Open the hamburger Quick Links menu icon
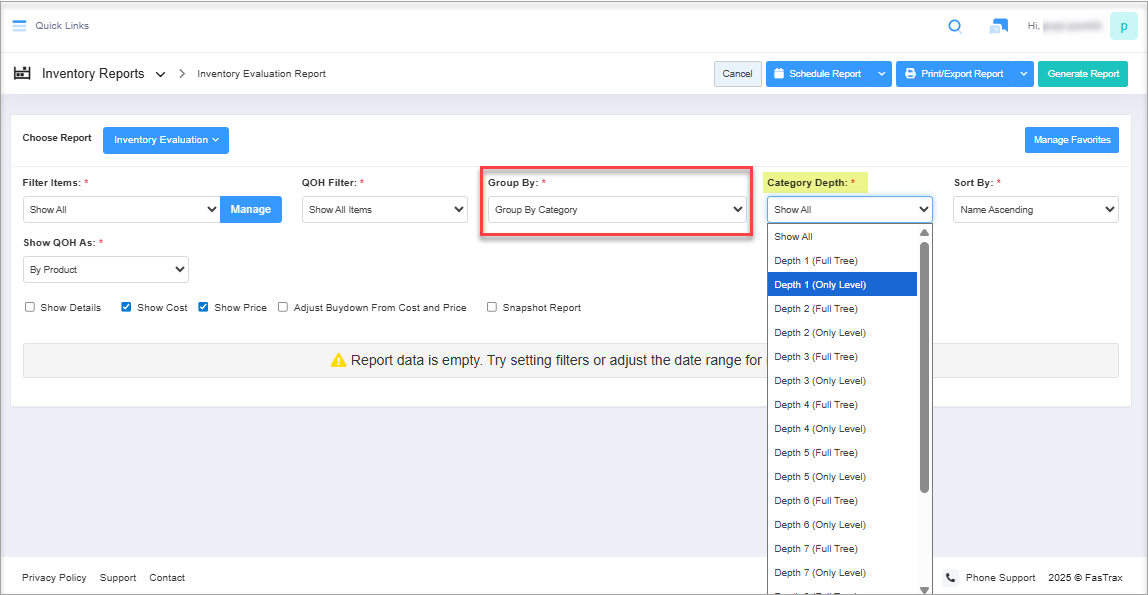This screenshot has height=595, width=1148. coord(19,26)
